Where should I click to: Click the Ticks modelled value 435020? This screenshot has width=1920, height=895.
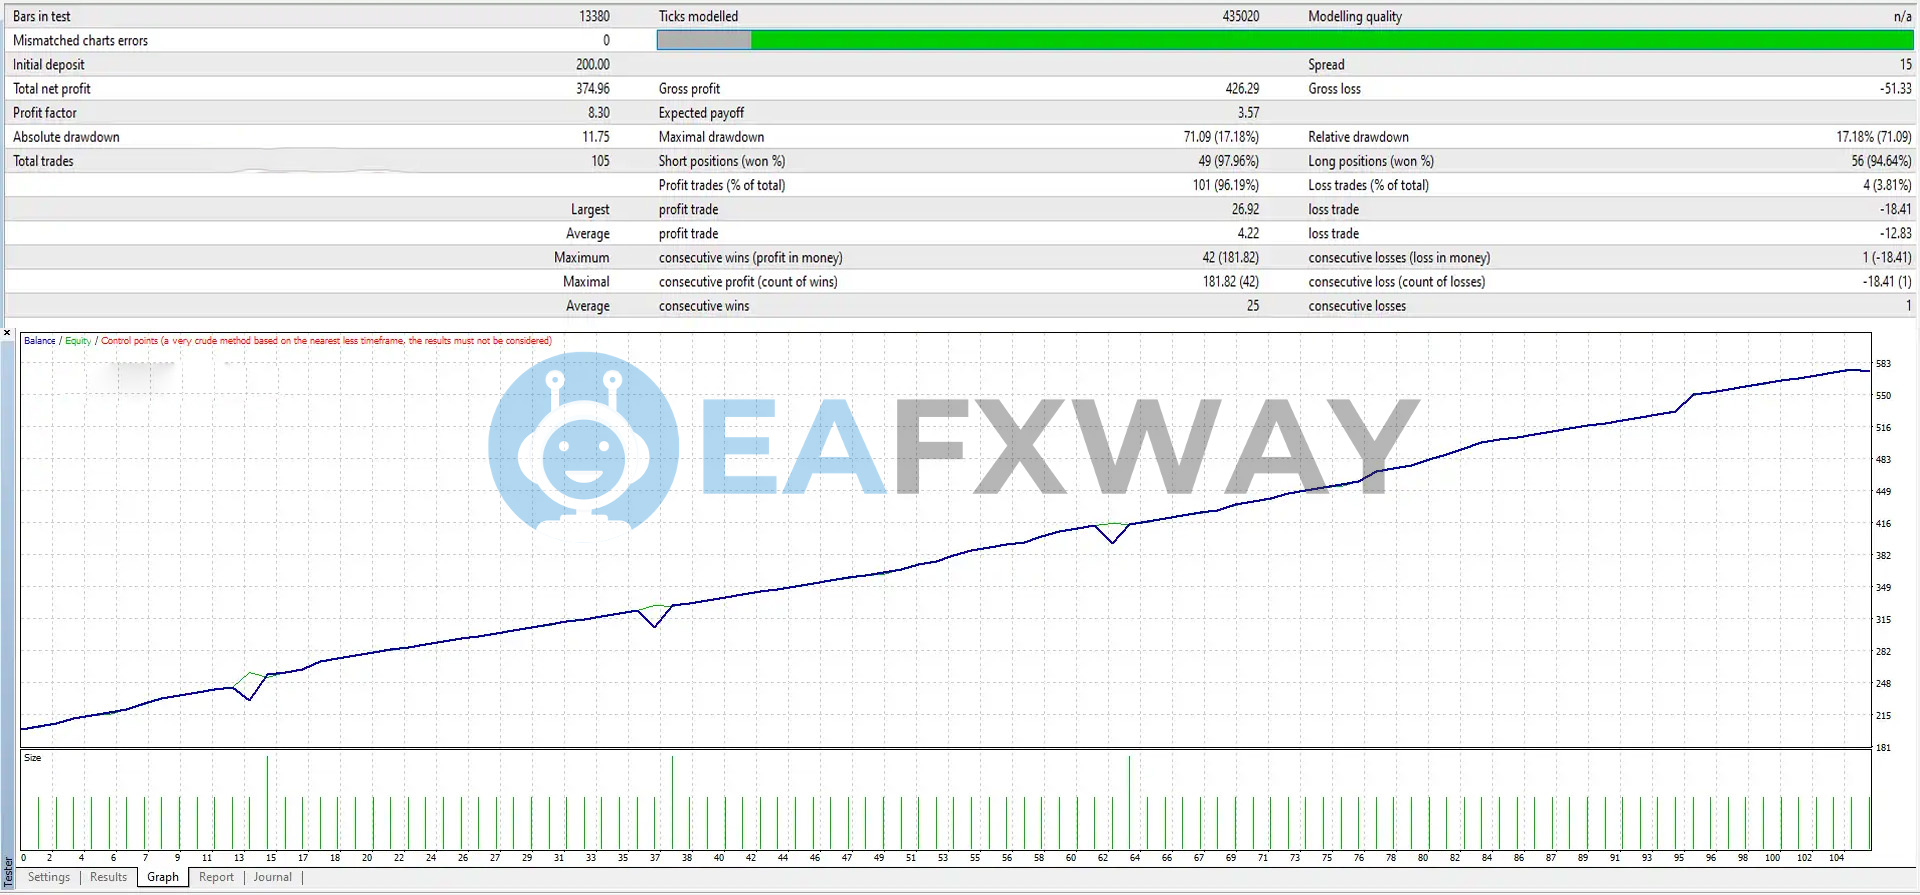pos(1240,17)
